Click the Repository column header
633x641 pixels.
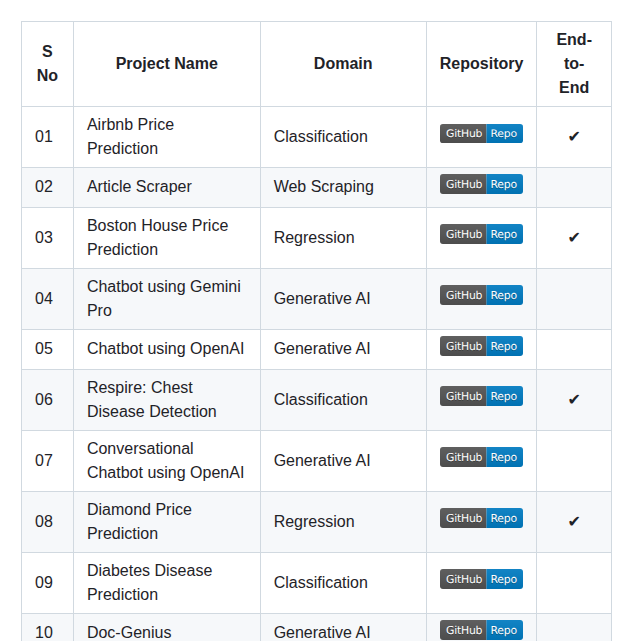pos(481,64)
